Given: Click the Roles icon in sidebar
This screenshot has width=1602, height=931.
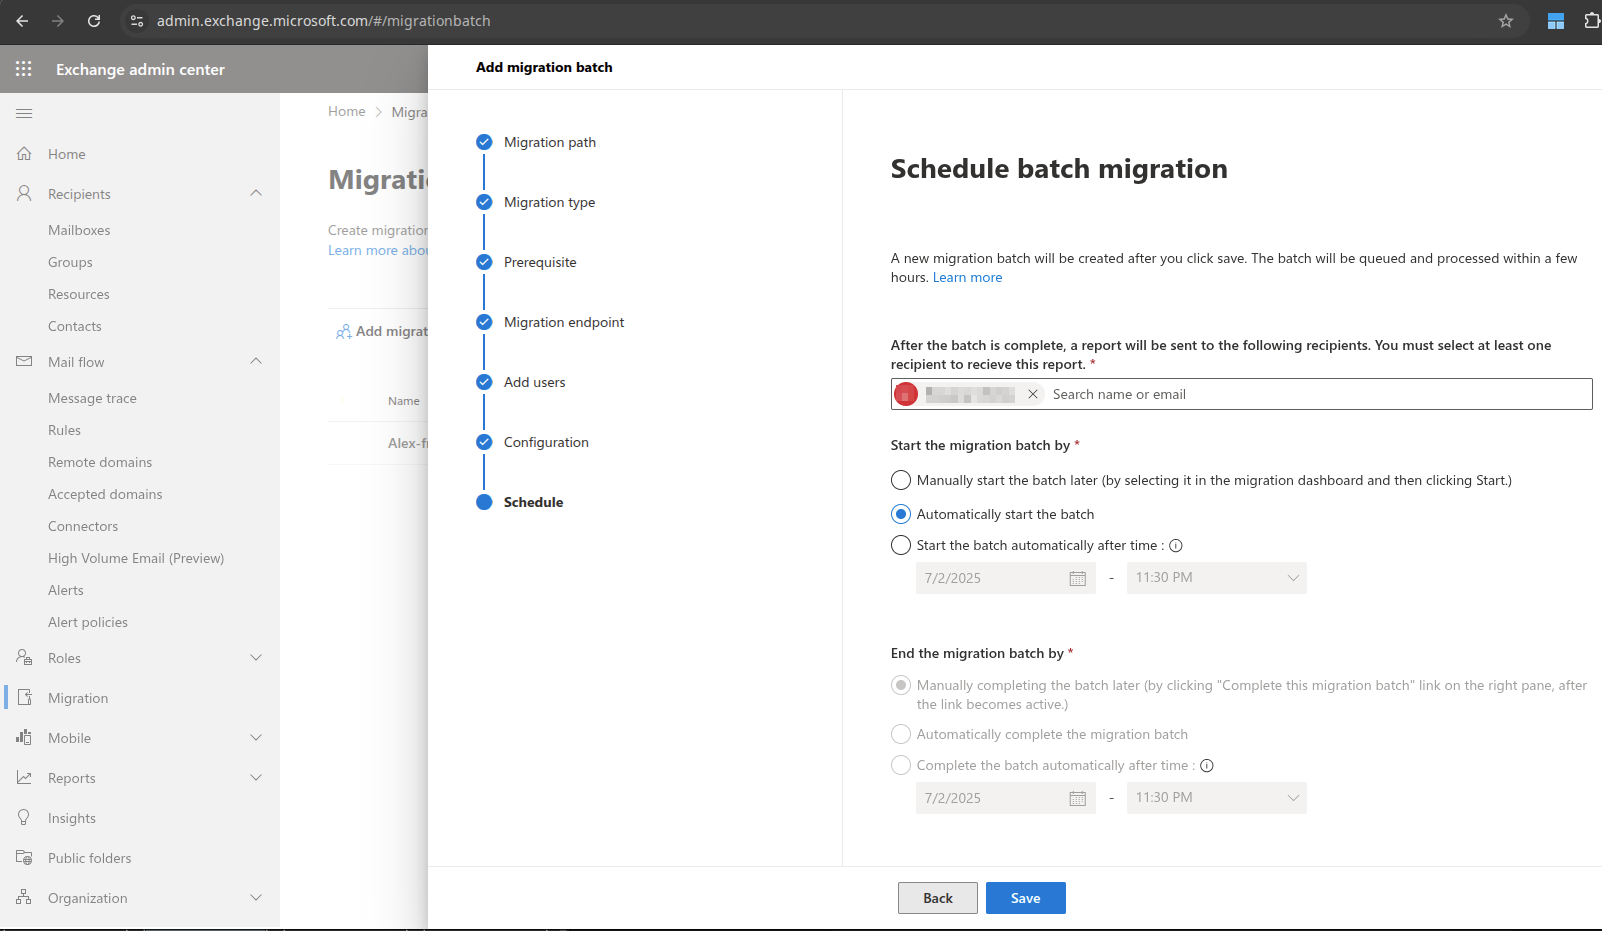Looking at the screenshot, I should coord(24,657).
